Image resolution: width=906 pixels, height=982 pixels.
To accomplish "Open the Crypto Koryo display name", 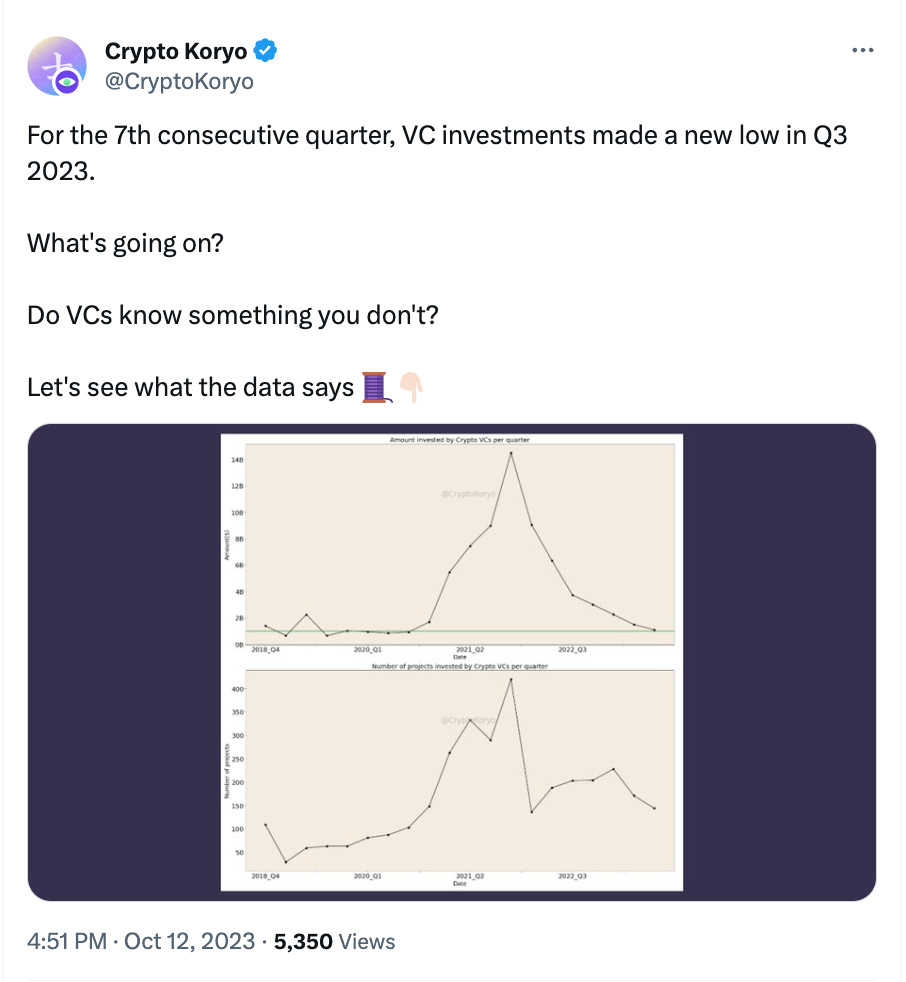I will coord(176,51).
